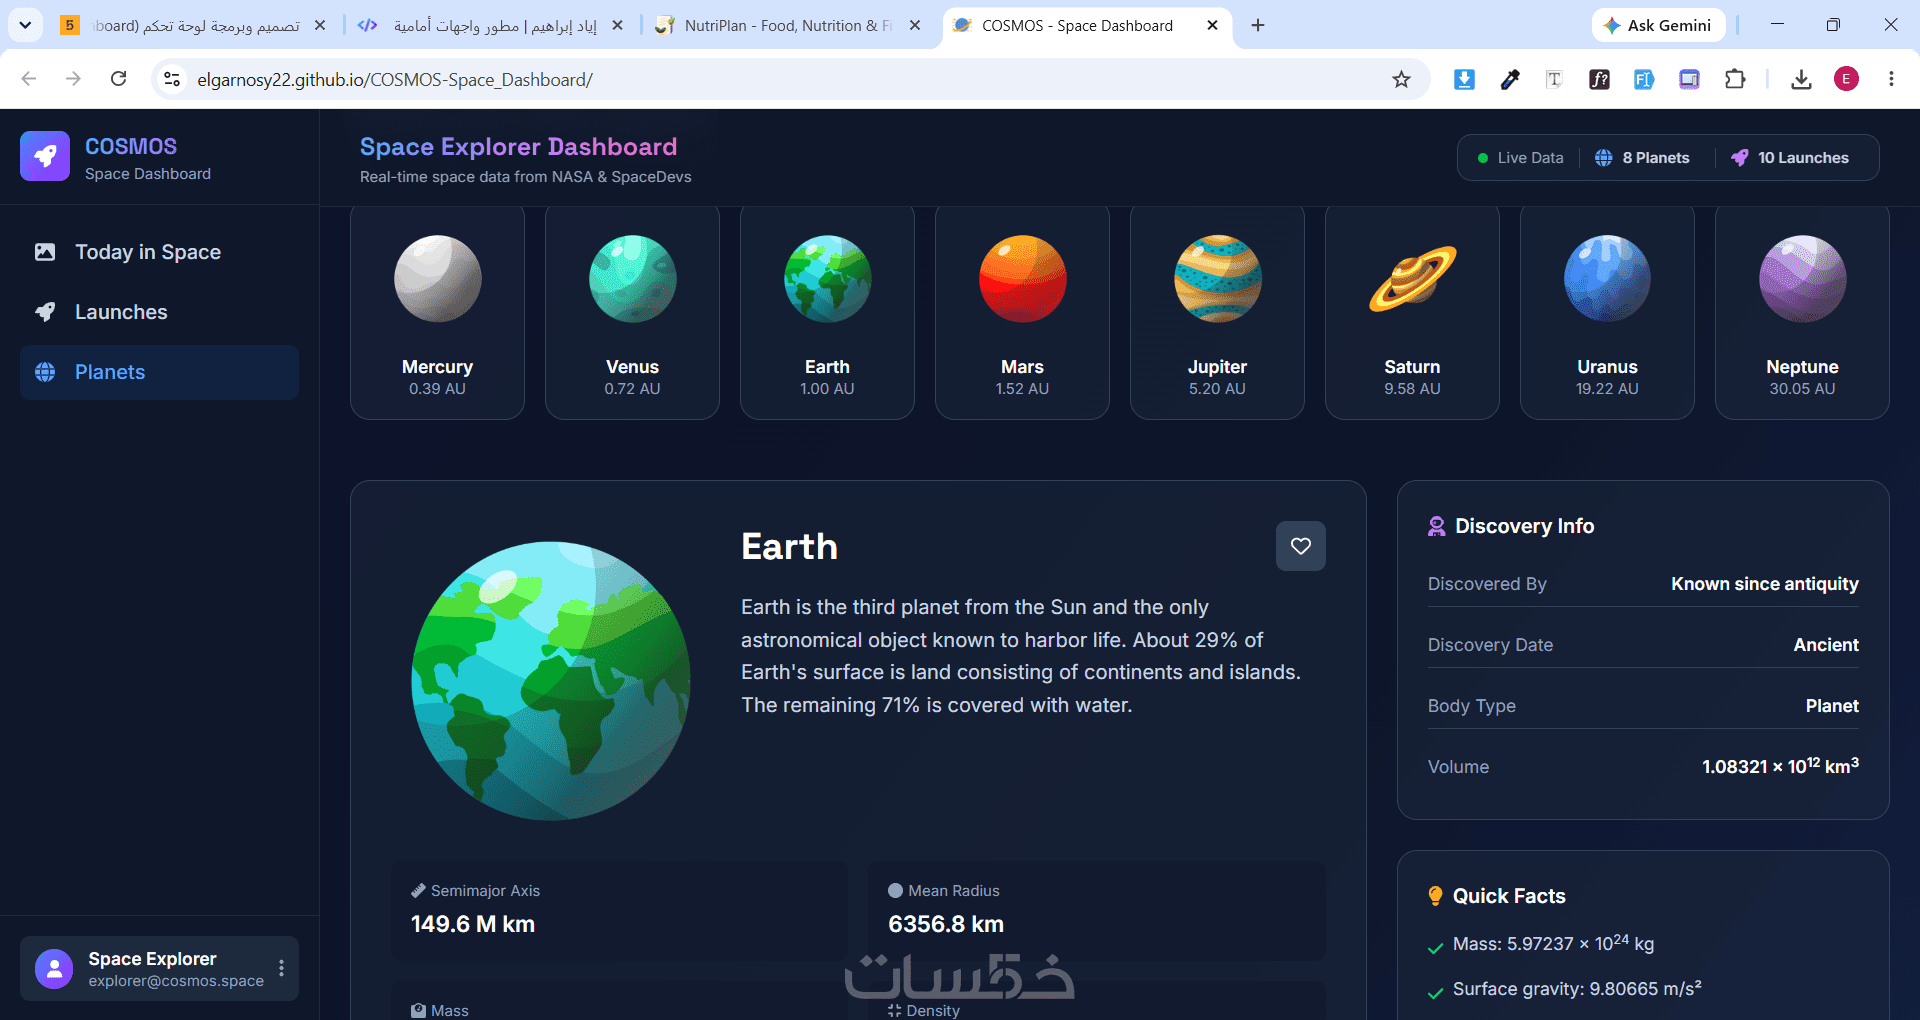
Task: Favorite Earth with the heart button
Action: 1301,546
